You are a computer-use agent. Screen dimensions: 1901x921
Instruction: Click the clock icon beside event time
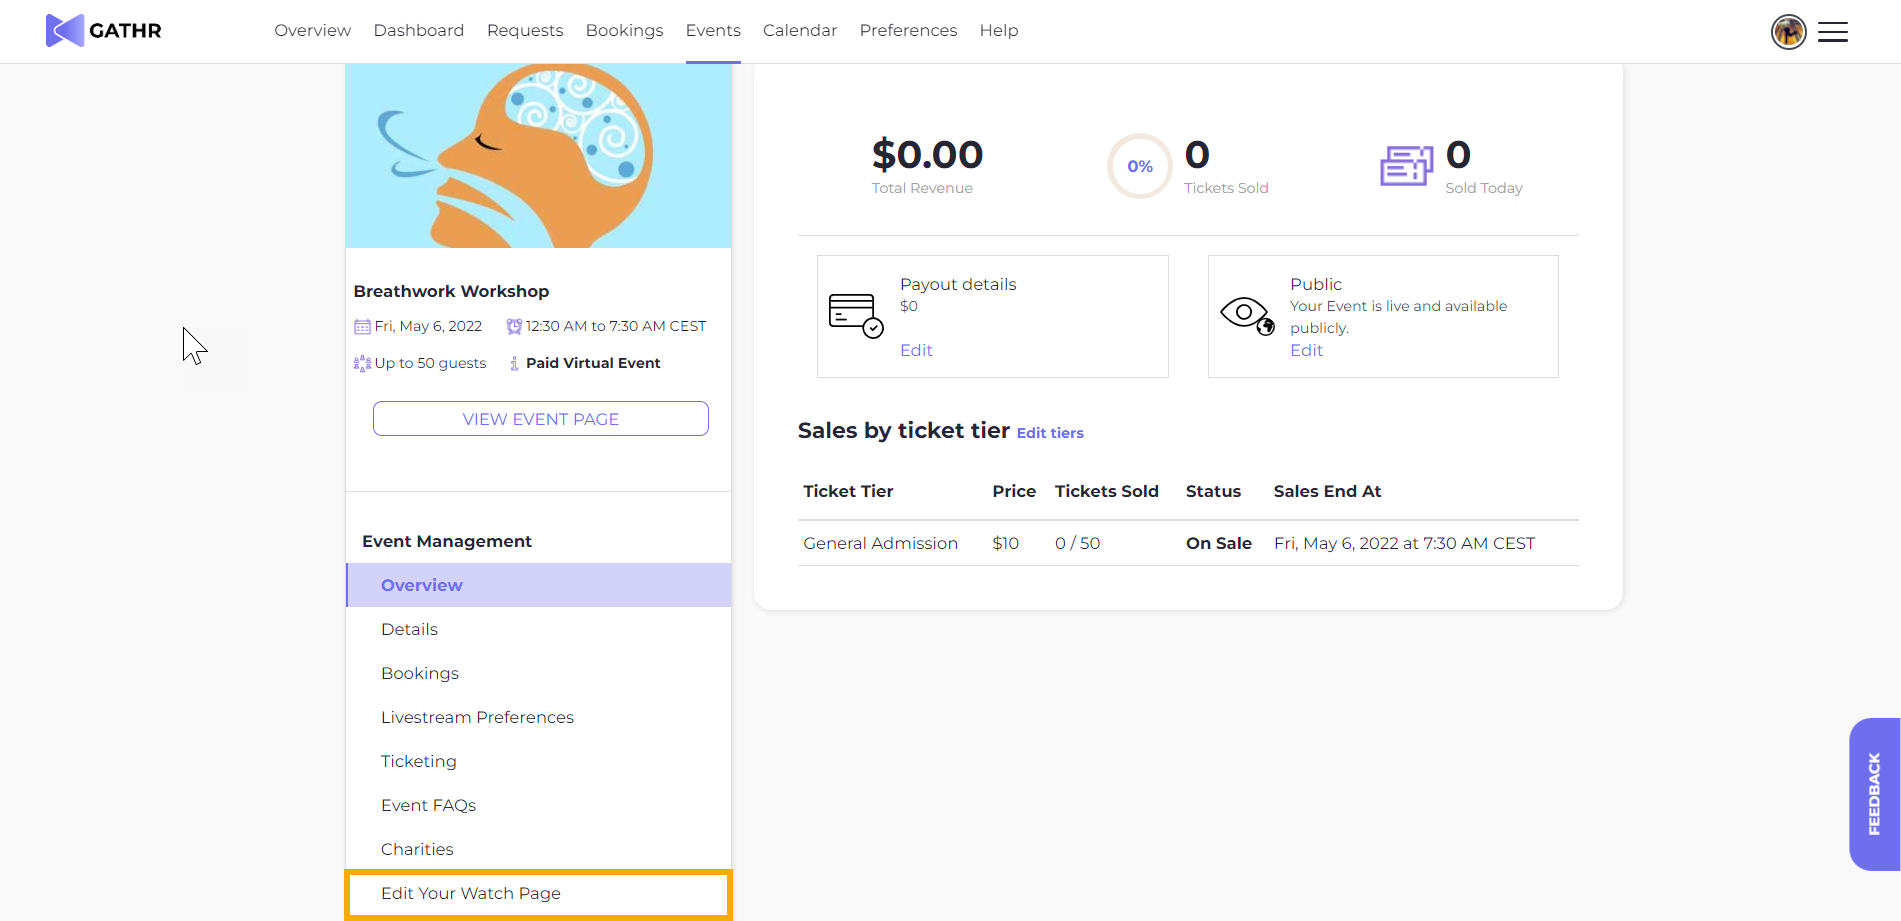(x=514, y=327)
